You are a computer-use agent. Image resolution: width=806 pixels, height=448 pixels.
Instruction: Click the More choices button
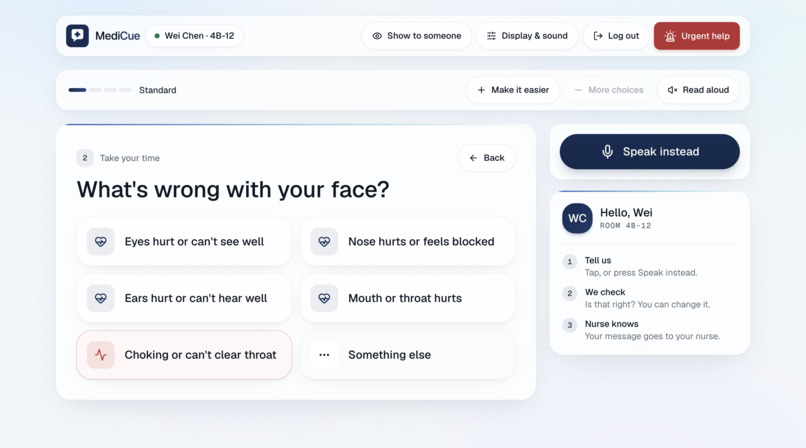point(609,90)
